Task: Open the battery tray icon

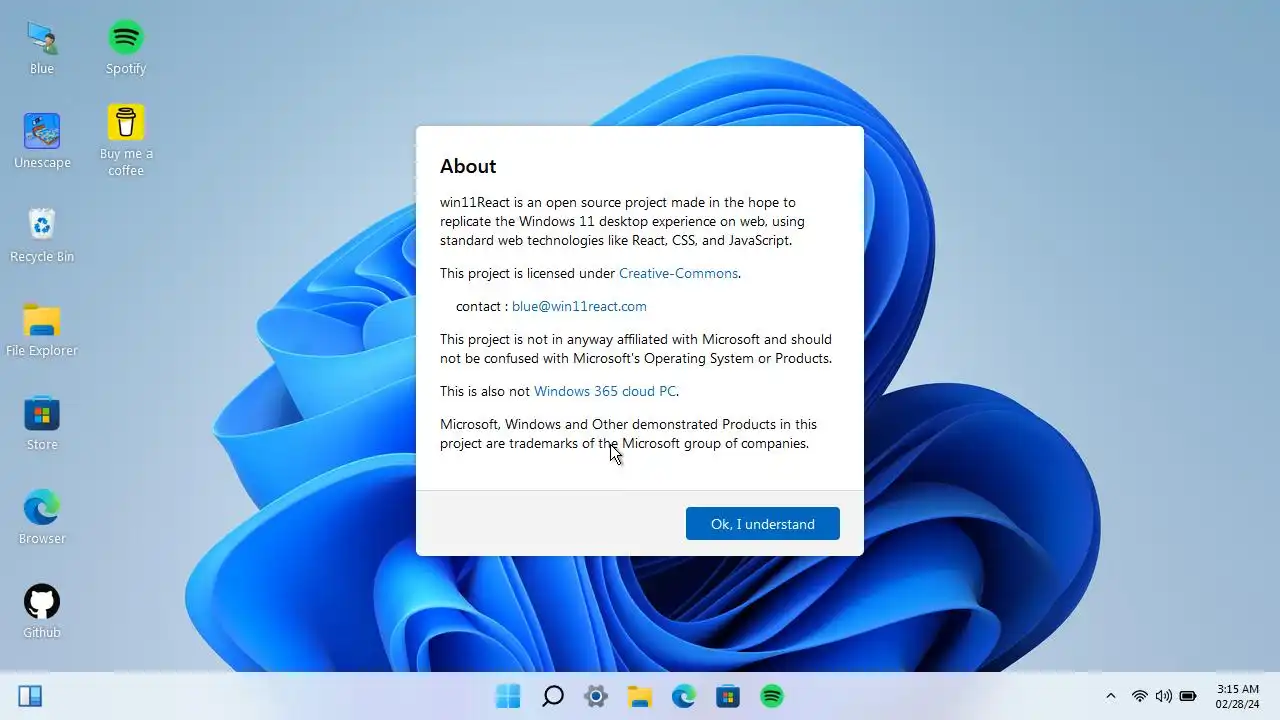Action: 1188,696
